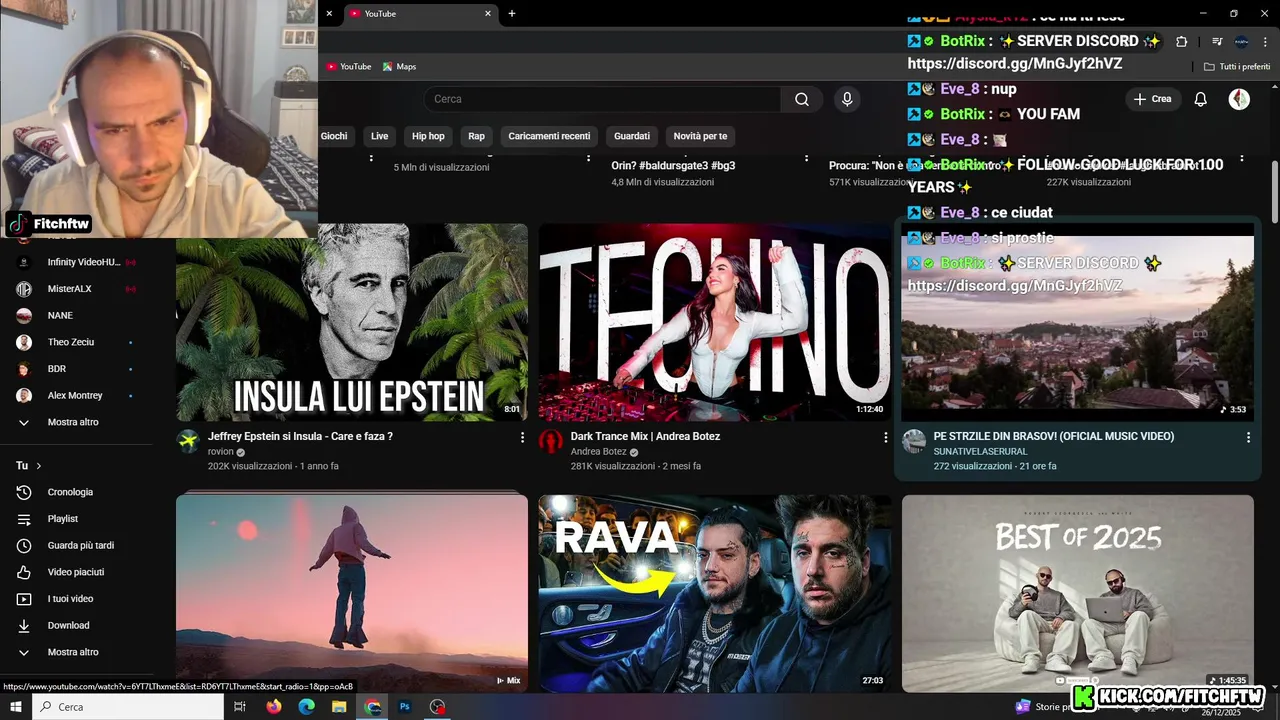Open options menu for Jeffrey Epstein video
This screenshot has height=720, width=1280.
coord(522,437)
